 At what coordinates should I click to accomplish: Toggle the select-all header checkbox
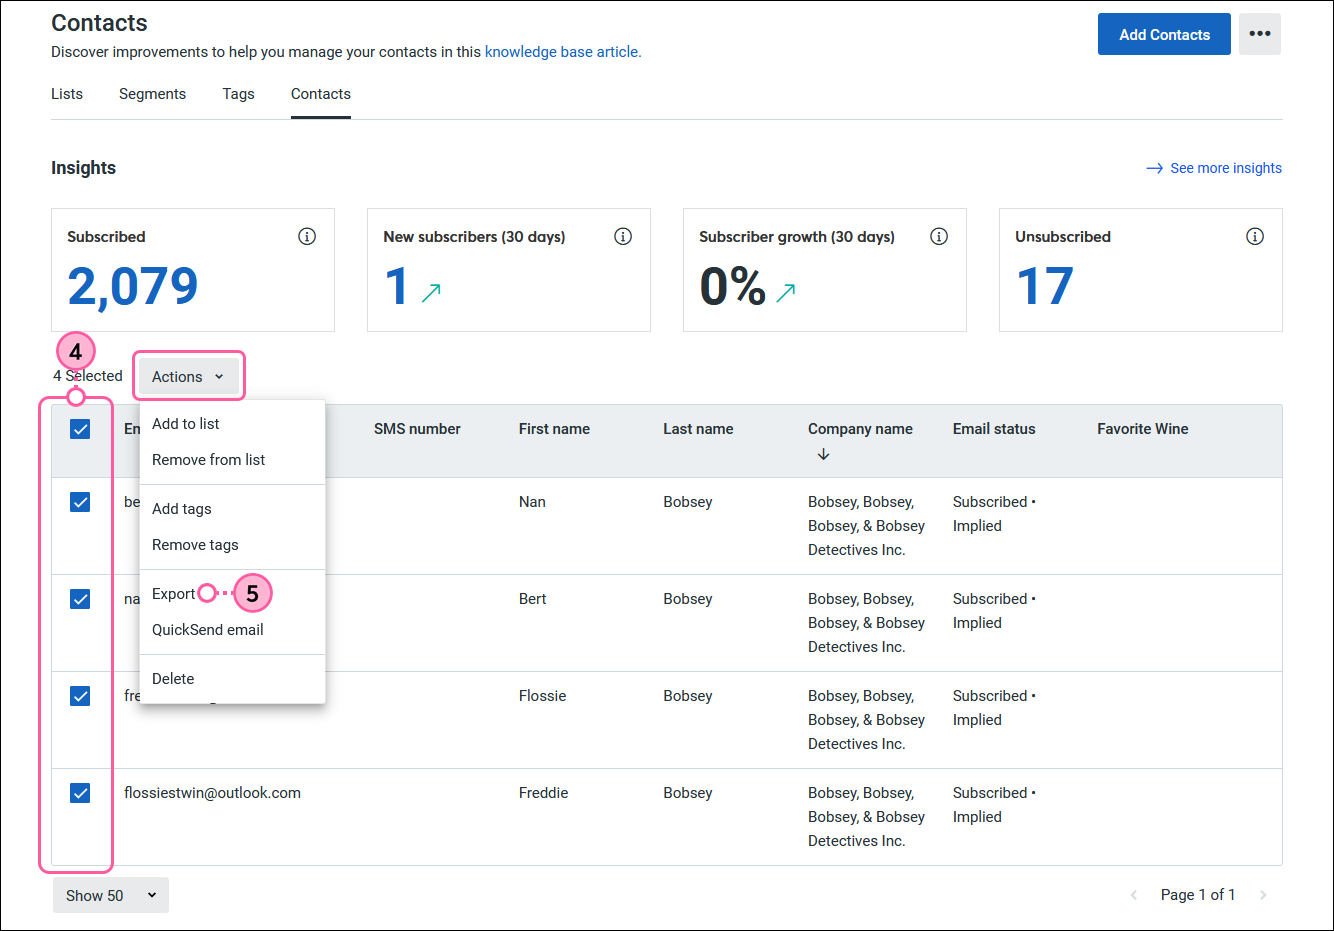pyautogui.click(x=80, y=429)
